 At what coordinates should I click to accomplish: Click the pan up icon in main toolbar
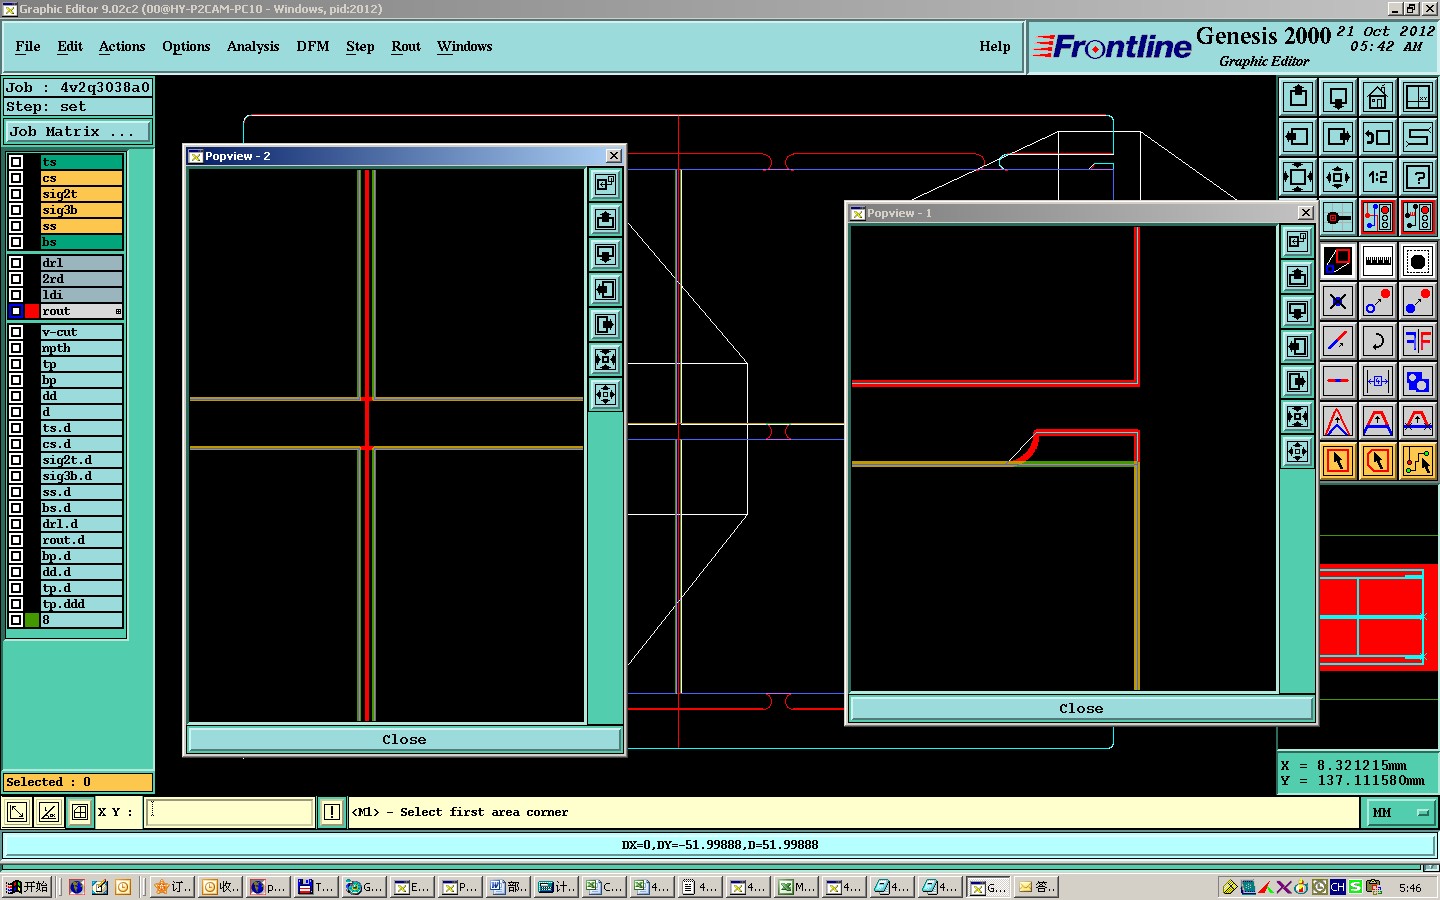pyautogui.click(x=1298, y=97)
